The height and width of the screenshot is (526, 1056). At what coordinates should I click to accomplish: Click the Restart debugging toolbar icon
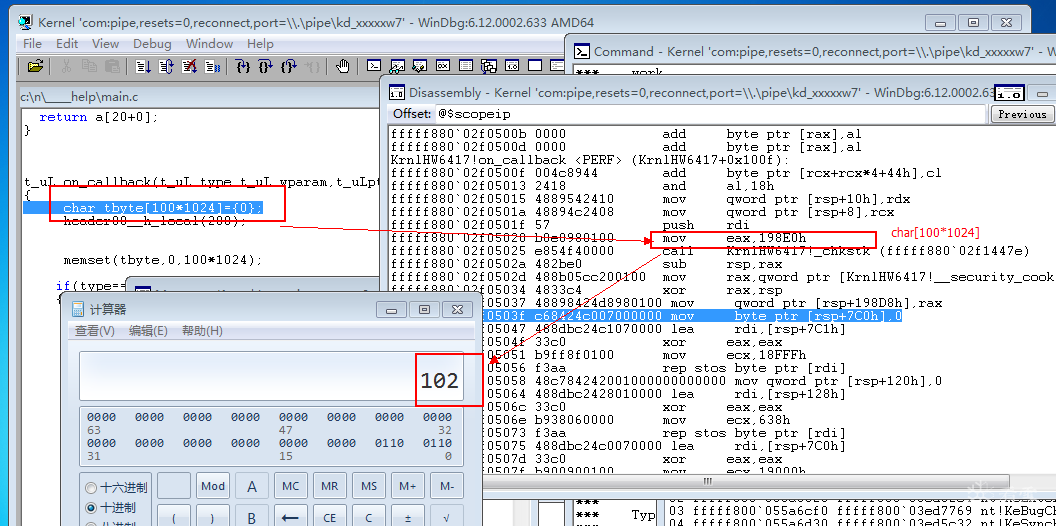pos(166,66)
